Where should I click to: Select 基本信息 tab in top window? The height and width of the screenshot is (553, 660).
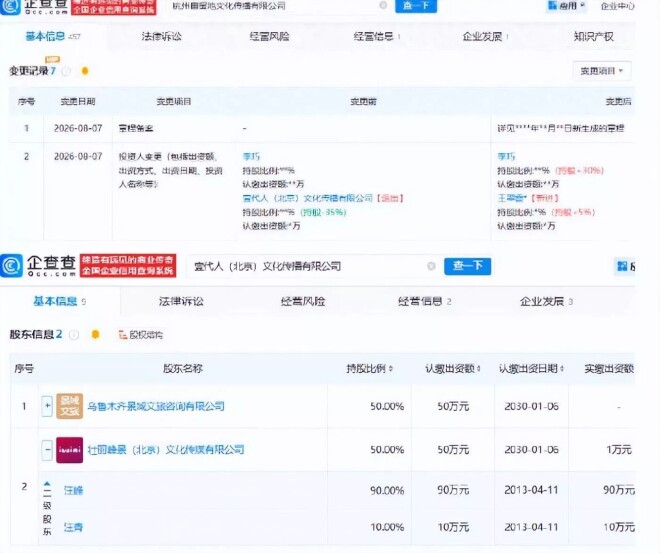53,37
